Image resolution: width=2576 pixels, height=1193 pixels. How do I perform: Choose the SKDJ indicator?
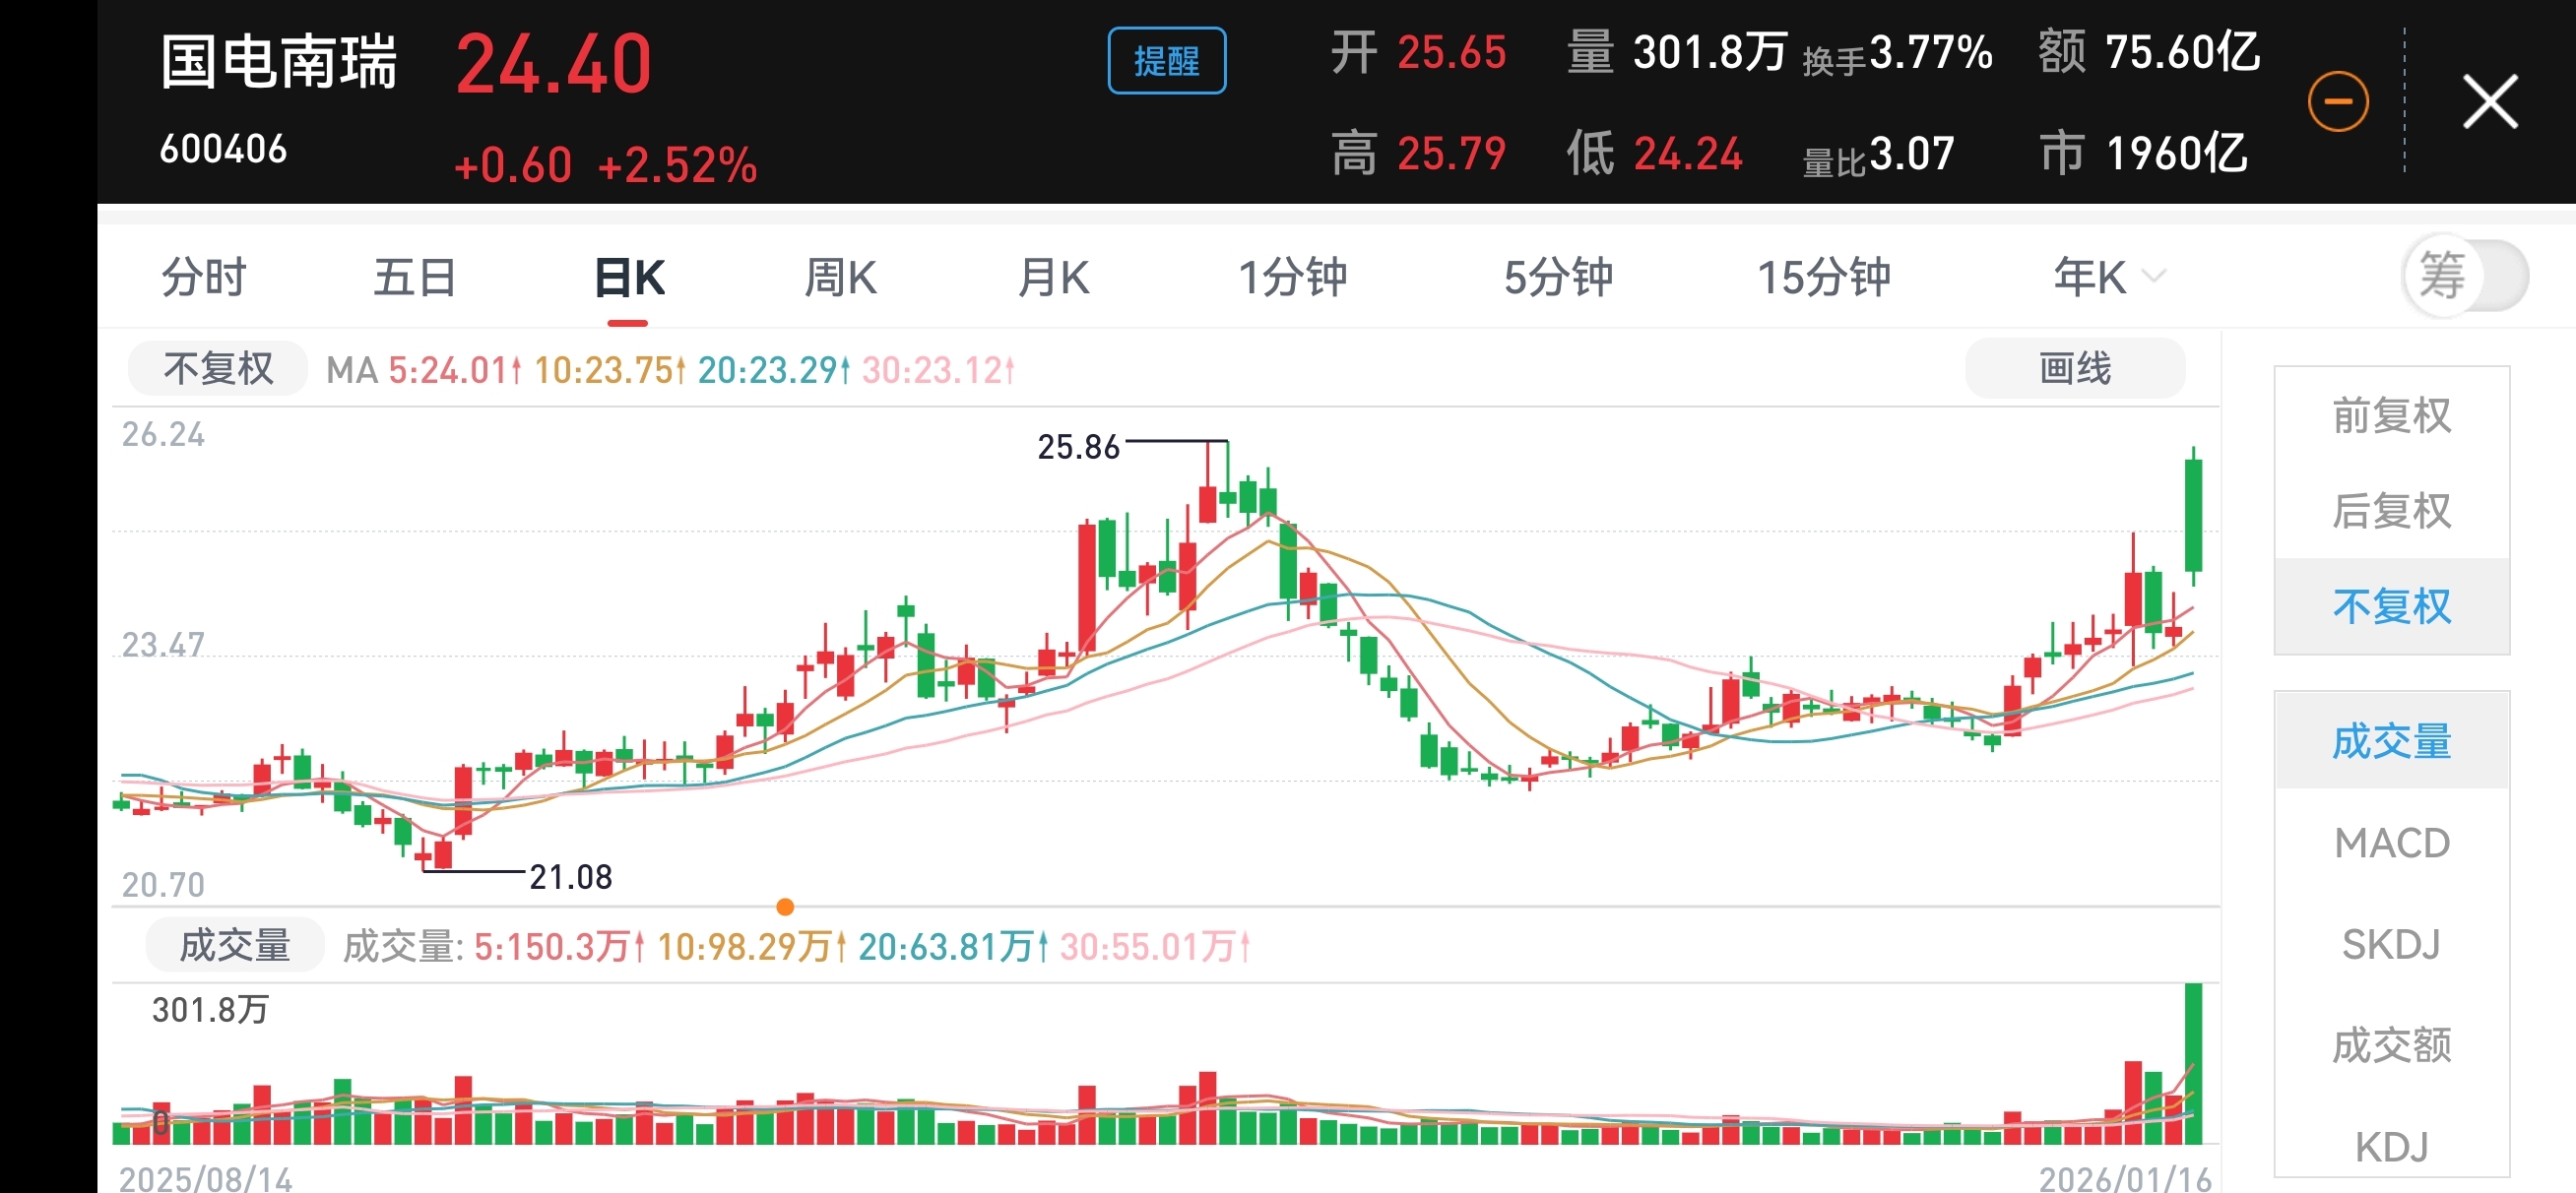2391,944
